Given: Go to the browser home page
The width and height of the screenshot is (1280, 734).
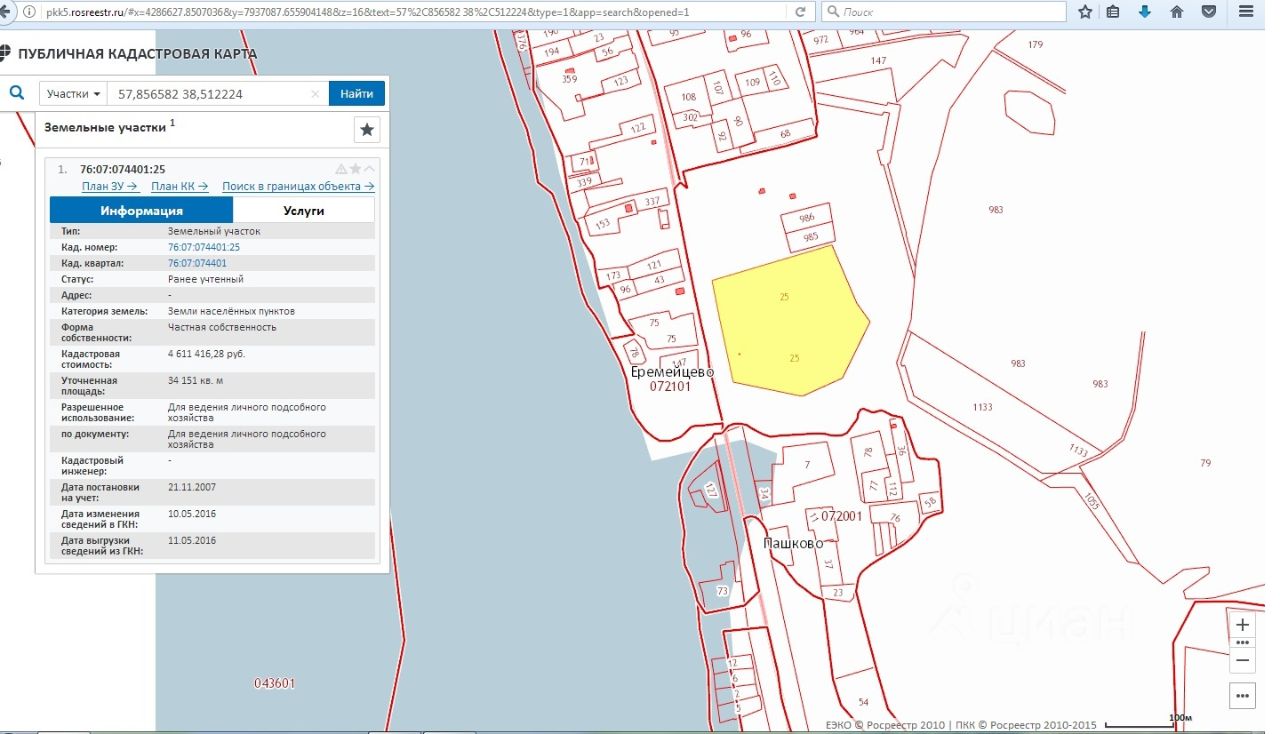Looking at the screenshot, I should point(1177,12).
